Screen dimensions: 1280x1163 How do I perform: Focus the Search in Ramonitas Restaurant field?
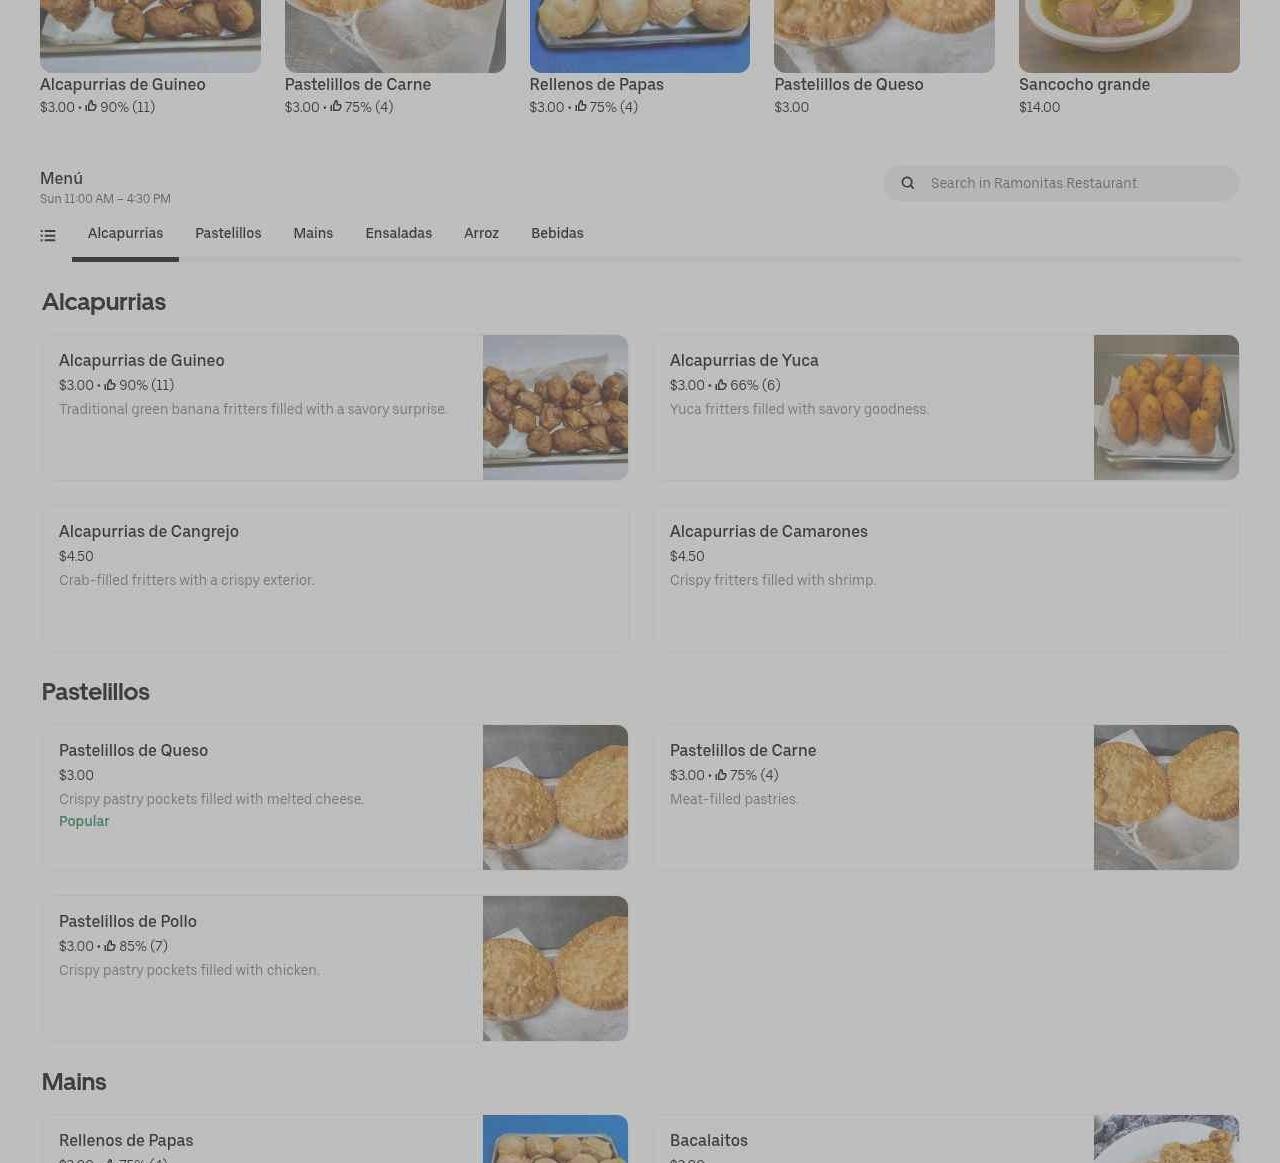(x=1061, y=183)
